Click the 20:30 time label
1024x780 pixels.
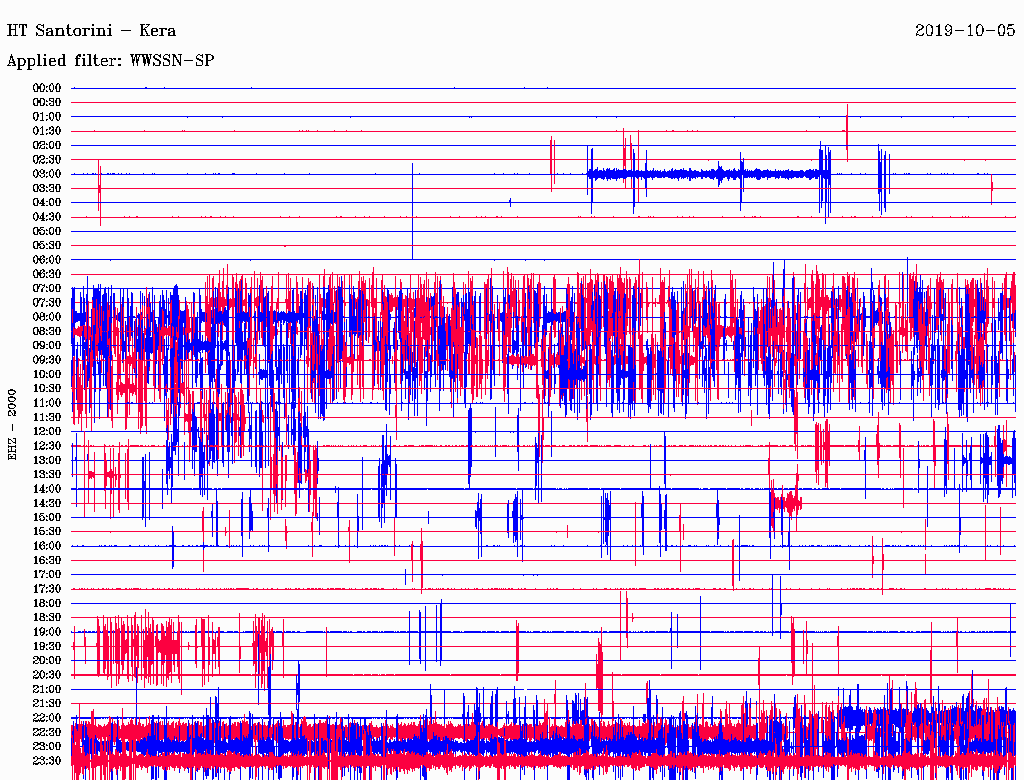pyautogui.click(x=47, y=674)
